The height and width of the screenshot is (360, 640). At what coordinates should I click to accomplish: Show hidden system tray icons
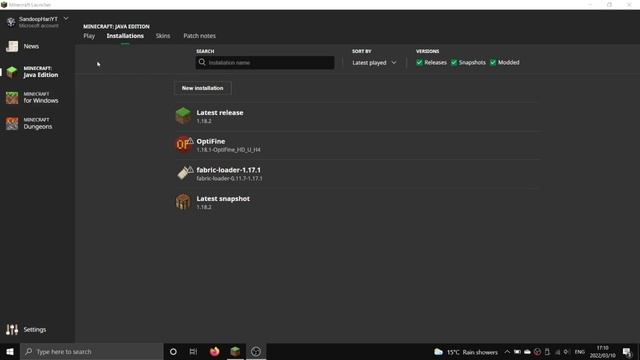pos(507,352)
